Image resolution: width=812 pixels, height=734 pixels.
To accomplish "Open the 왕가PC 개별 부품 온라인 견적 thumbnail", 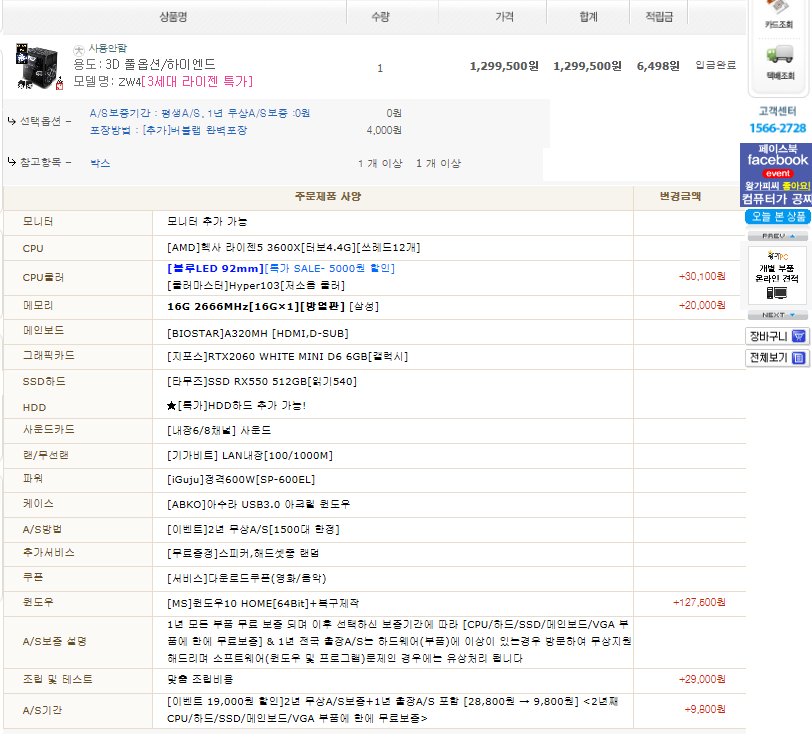I will click(777, 275).
